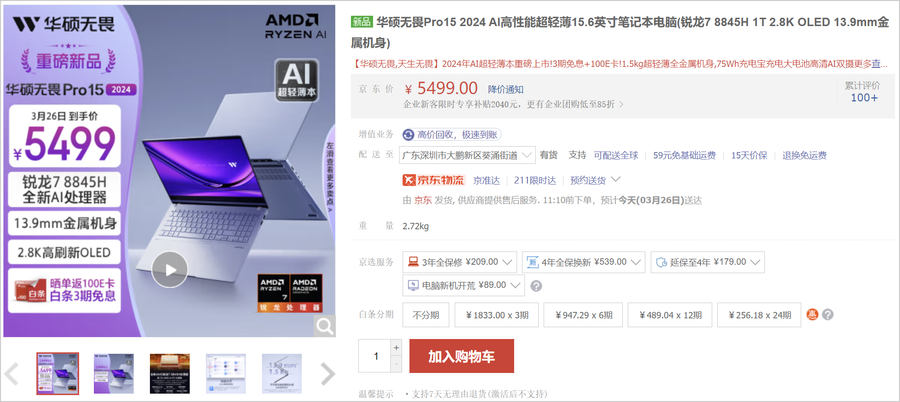Screen dimensions: 900x402
Task: Select the fourth product thumbnail
Action: pos(226,373)
